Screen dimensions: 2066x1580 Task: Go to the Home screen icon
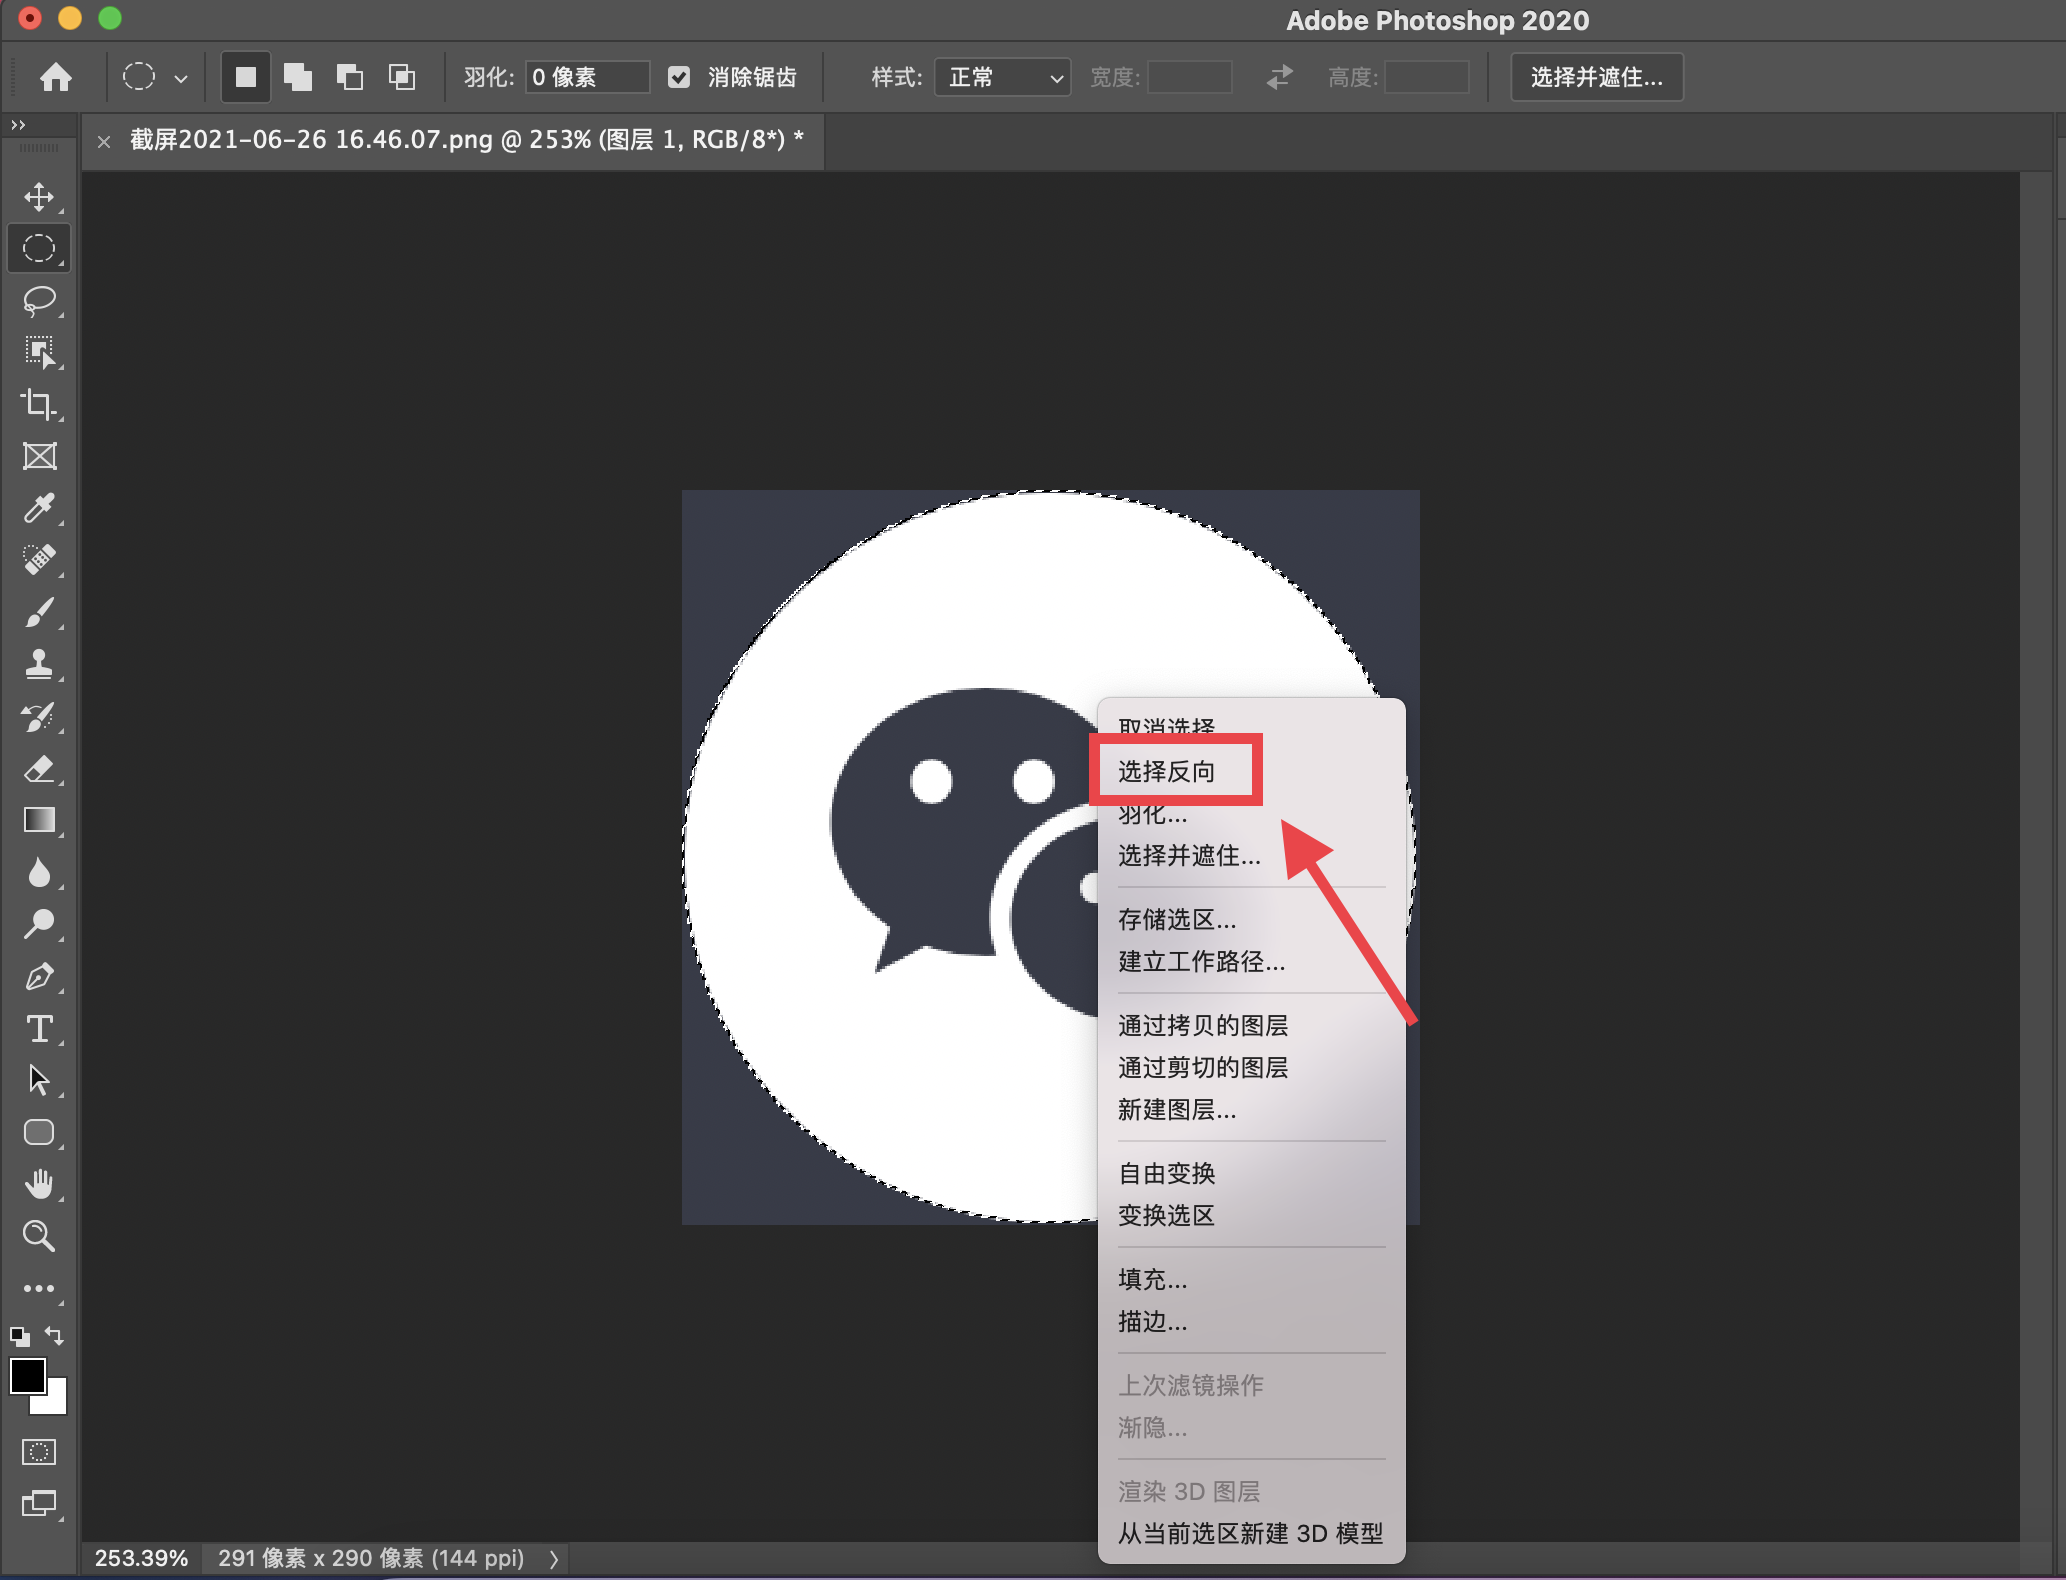click(56, 77)
